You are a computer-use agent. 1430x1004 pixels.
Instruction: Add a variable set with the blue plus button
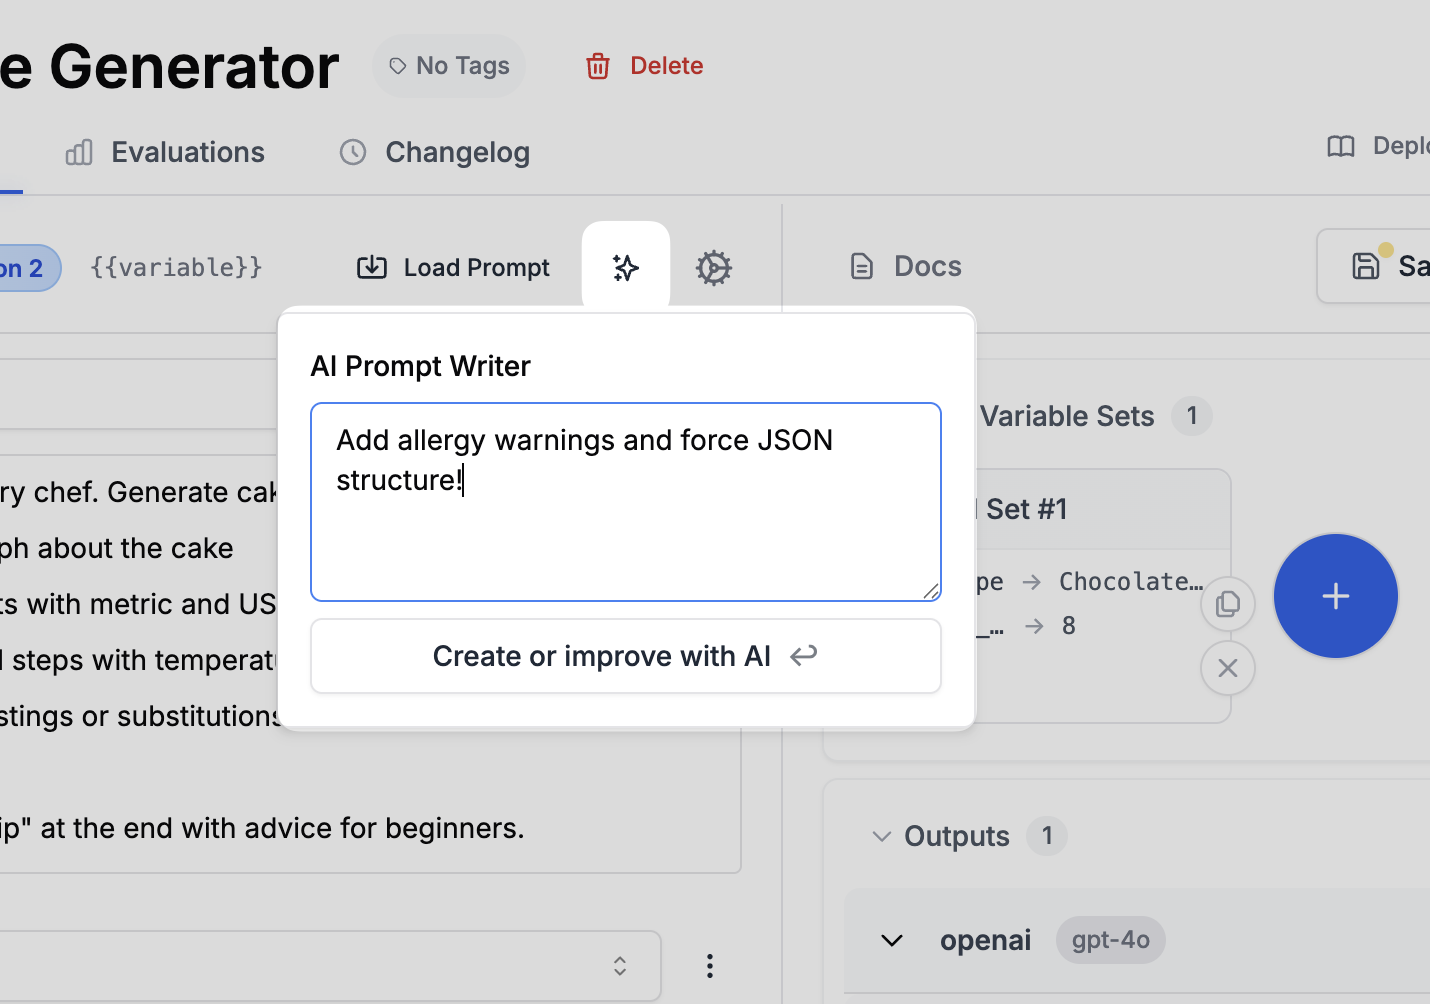coord(1335,596)
